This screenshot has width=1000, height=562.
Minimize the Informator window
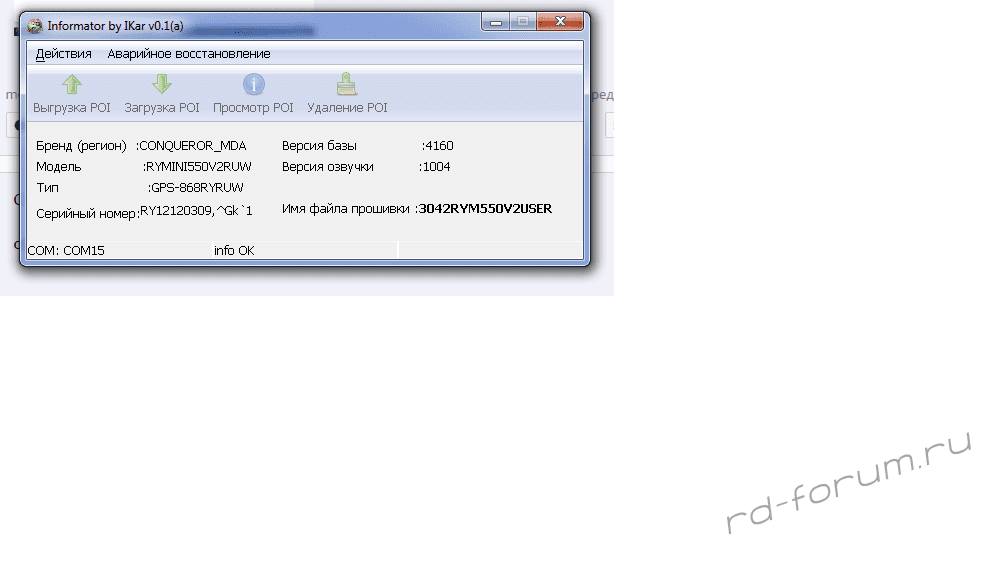point(497,24)
